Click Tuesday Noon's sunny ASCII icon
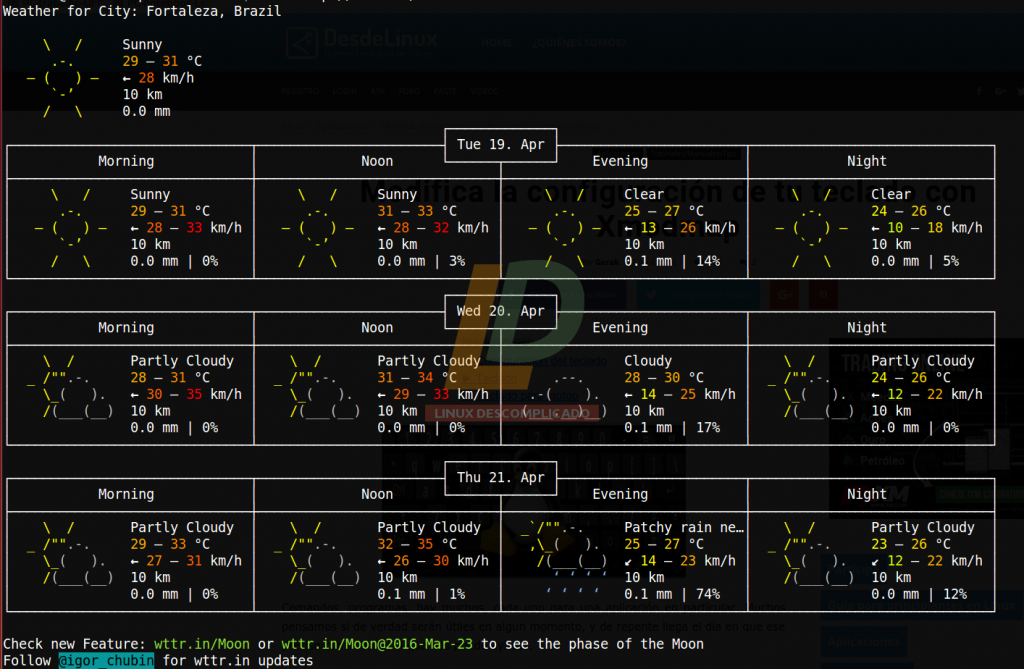The image size is (1024, 669). click(317, 228)
